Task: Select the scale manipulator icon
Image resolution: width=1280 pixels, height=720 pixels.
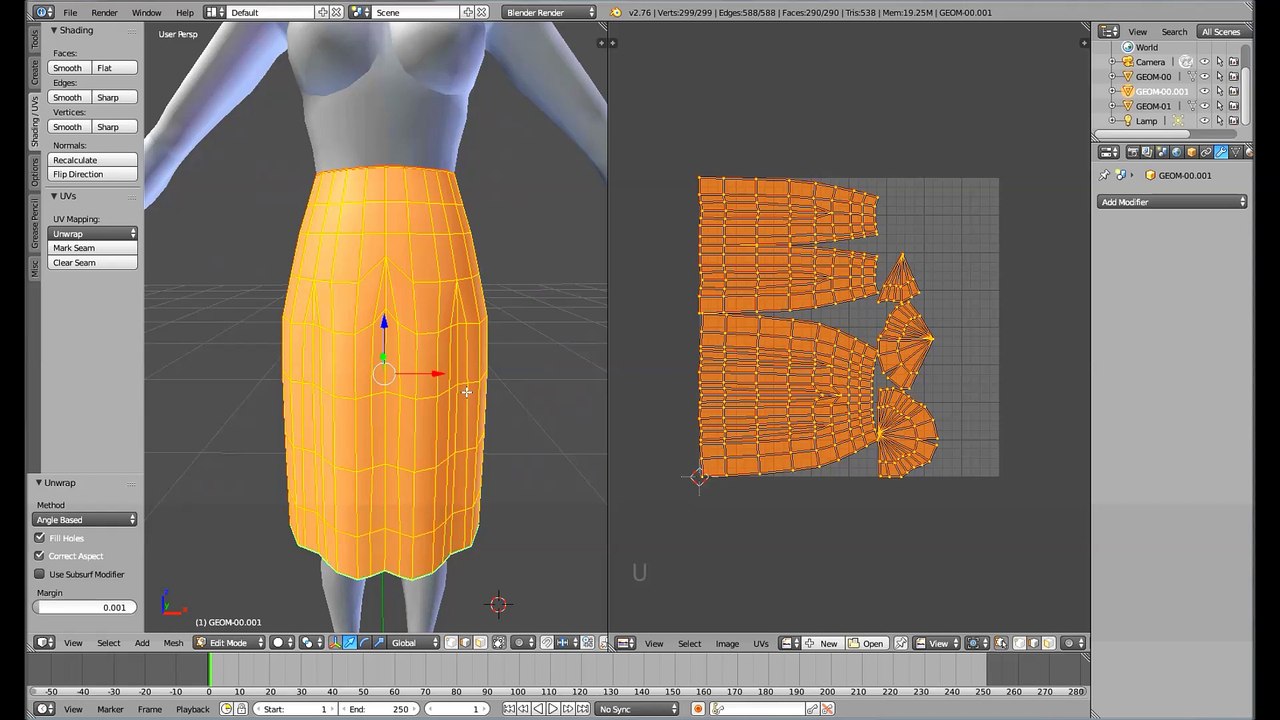Action: 379,643
